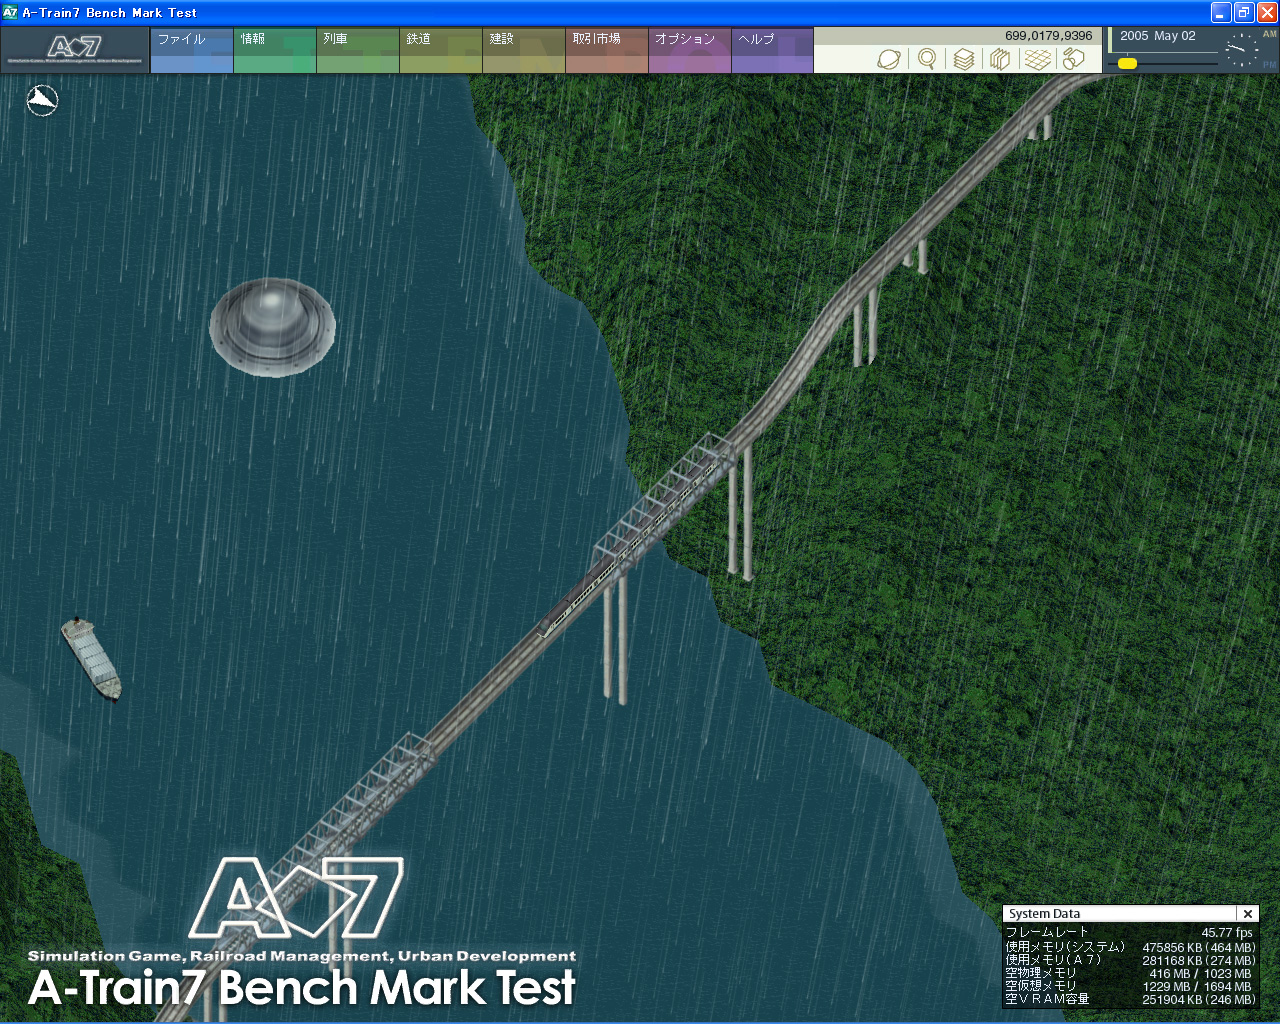Image resolution: width=1280 pixels, height=1024 pixels.
Task: Click the フレームレート 45.77 fps reading
Action: 1129,932
